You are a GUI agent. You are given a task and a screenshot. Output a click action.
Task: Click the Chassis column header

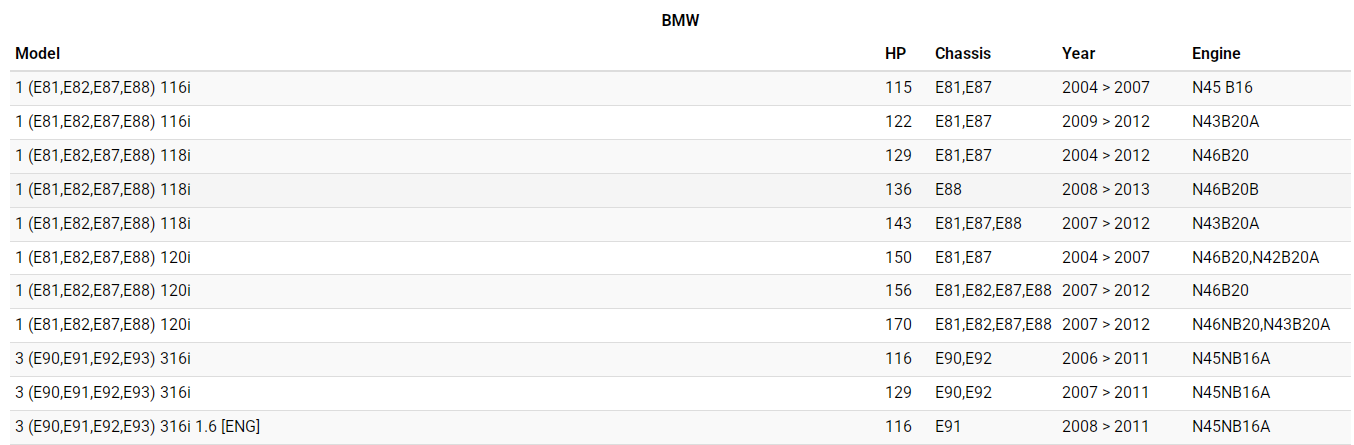pos(962,54)
